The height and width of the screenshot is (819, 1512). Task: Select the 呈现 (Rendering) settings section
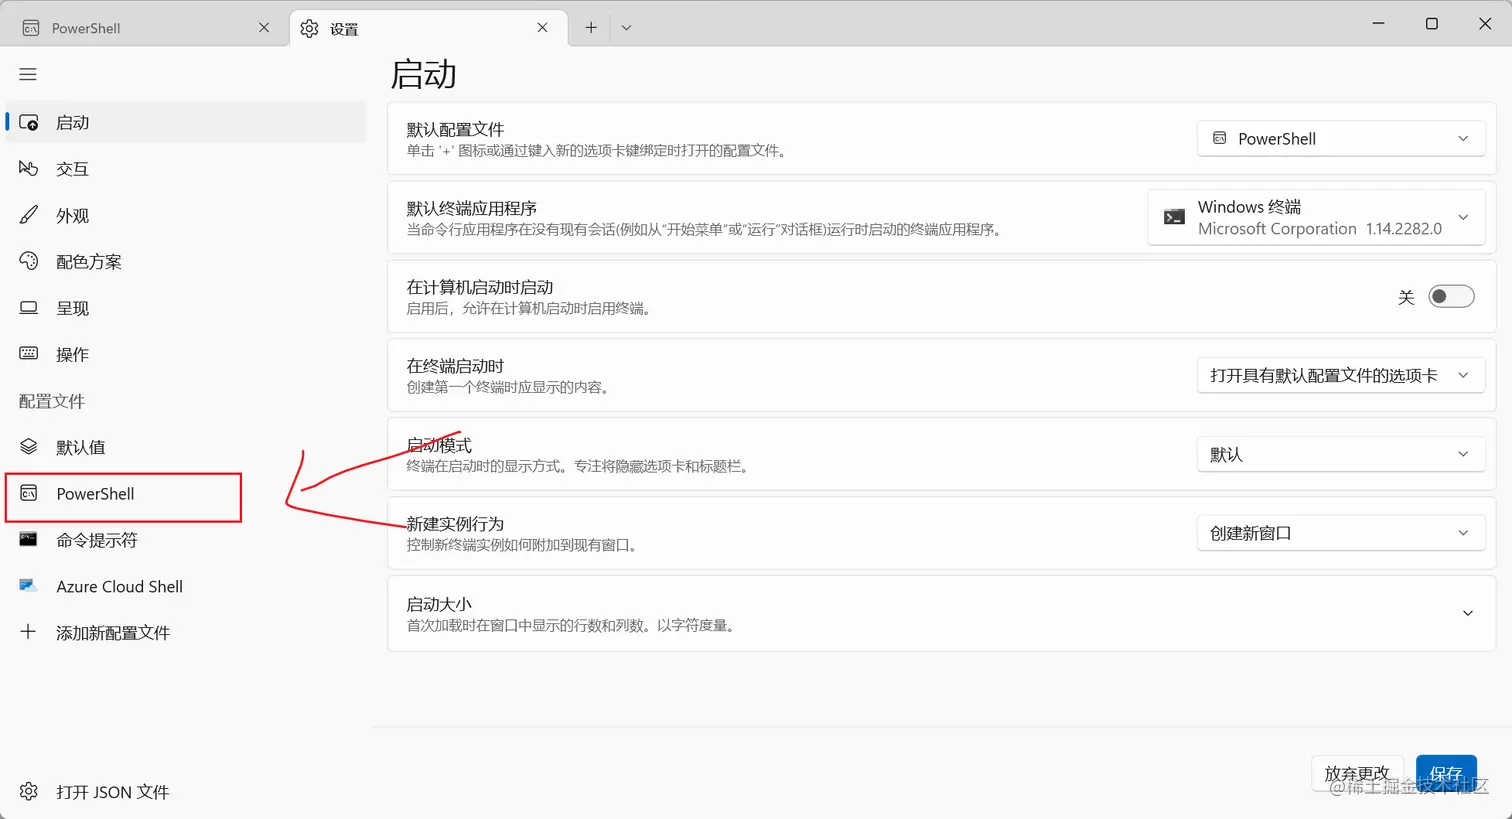click(70, 307)
